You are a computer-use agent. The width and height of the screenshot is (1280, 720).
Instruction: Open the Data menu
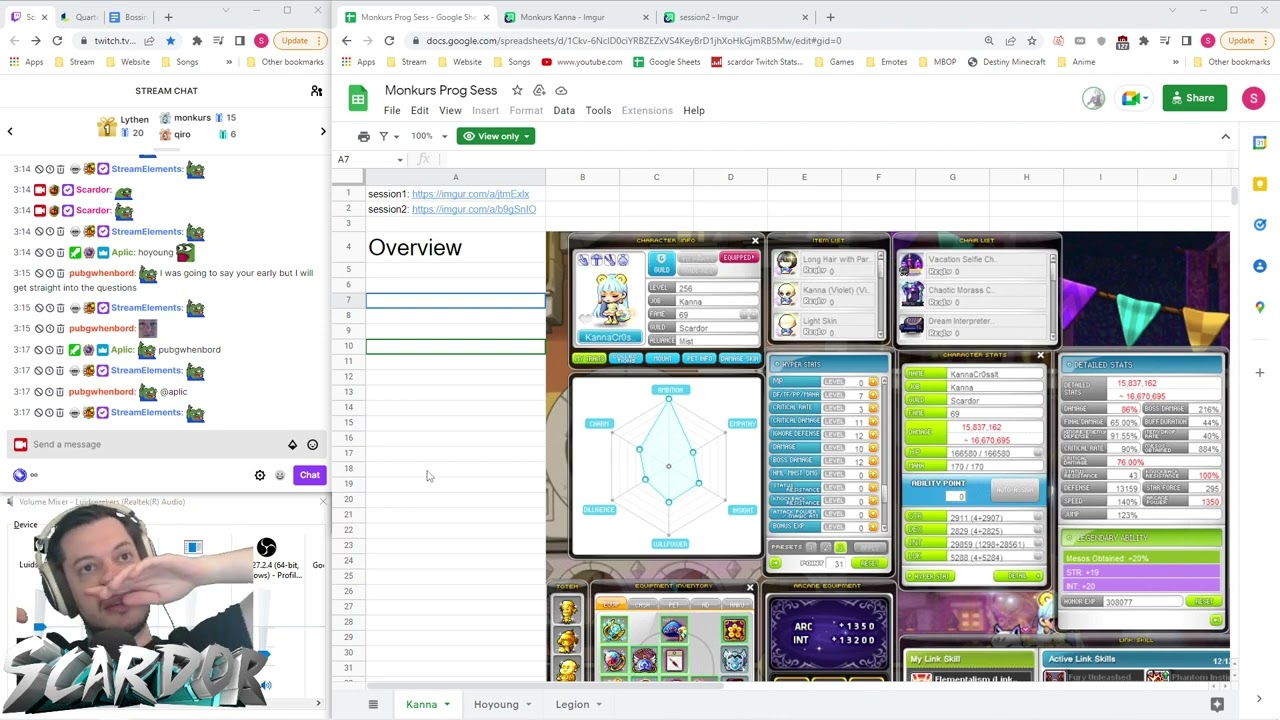pos(564,110)
